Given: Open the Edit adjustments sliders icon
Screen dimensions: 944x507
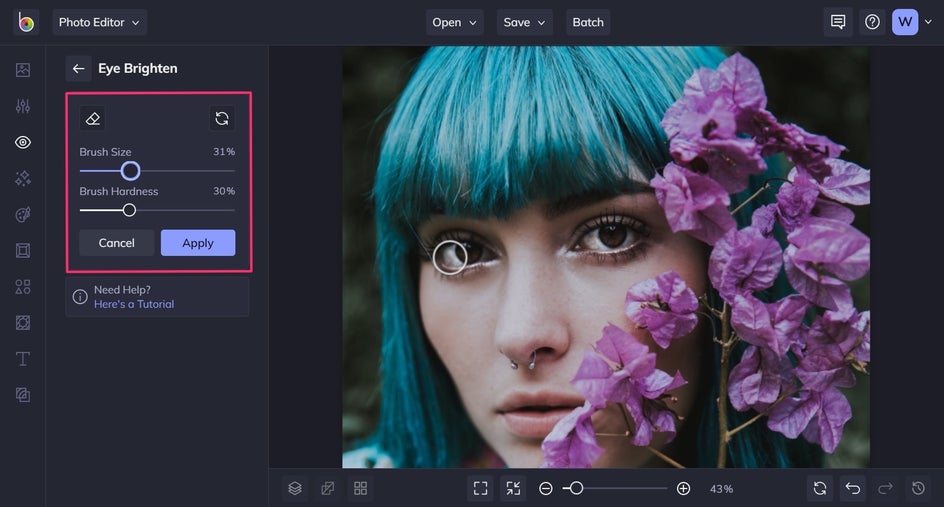Looking at the screenshot, I should (x=23, y=106).
